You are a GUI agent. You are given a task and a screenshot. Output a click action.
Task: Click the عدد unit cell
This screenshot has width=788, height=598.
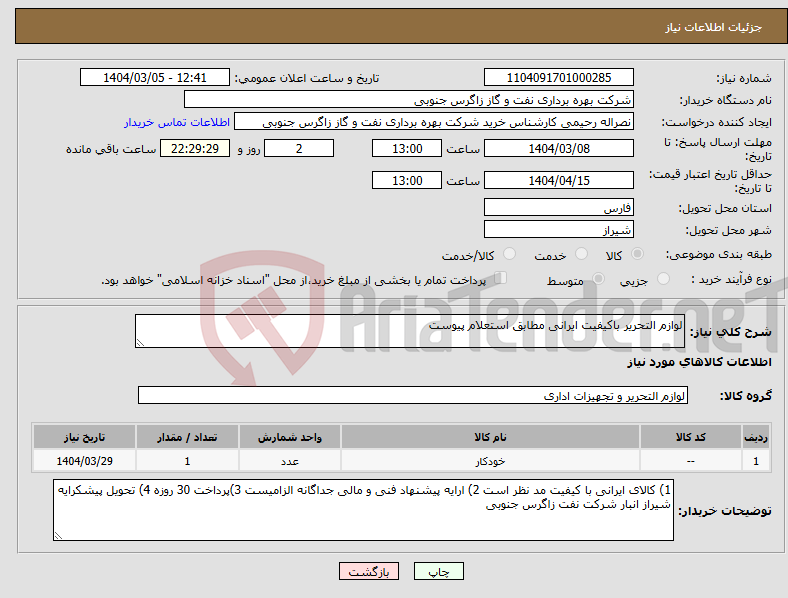point(290,461)
